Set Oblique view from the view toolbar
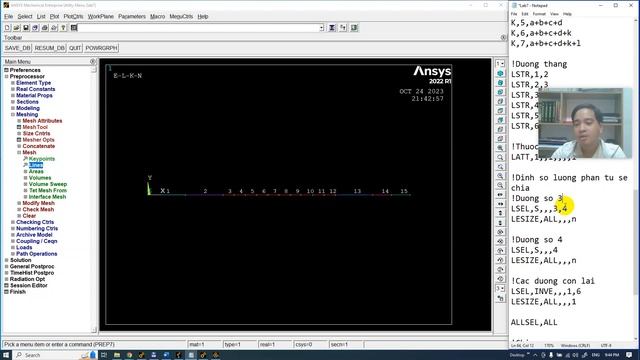This screenshot has height=360, width=640. 500,83
